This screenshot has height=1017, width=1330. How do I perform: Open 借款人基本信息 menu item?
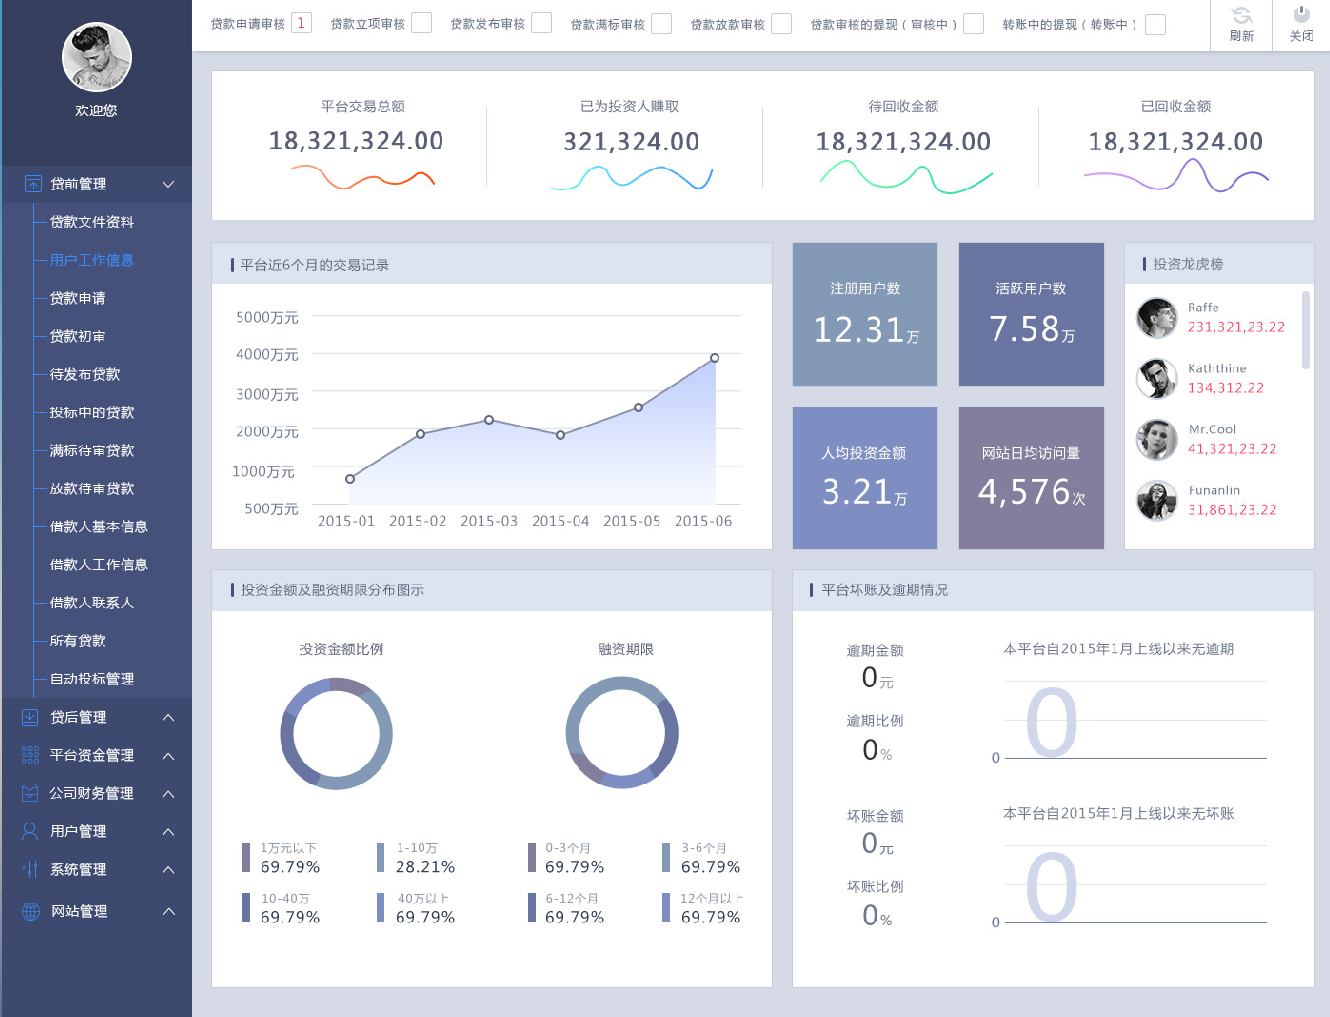(99, 526)
